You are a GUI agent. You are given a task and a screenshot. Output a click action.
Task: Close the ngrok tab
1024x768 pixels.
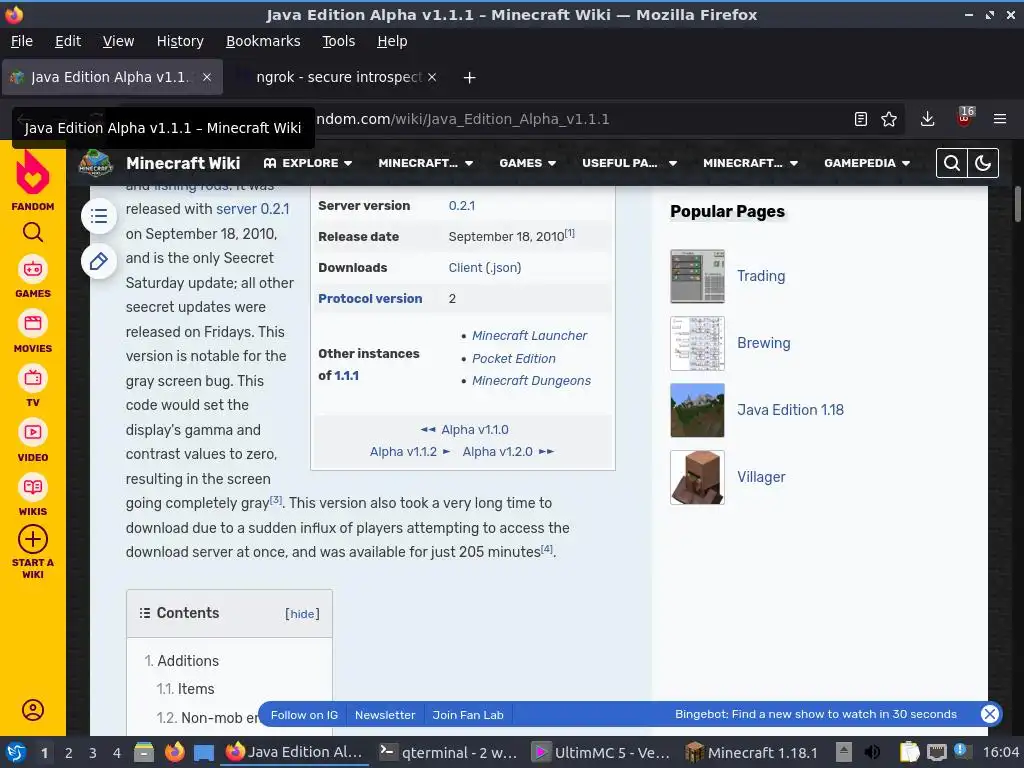(x=432, y=77)
